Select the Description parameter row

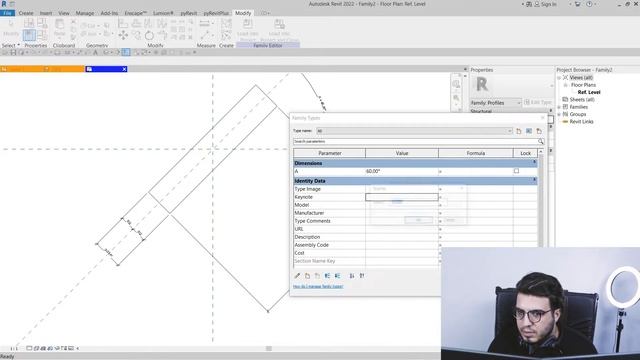pos(415,237)
